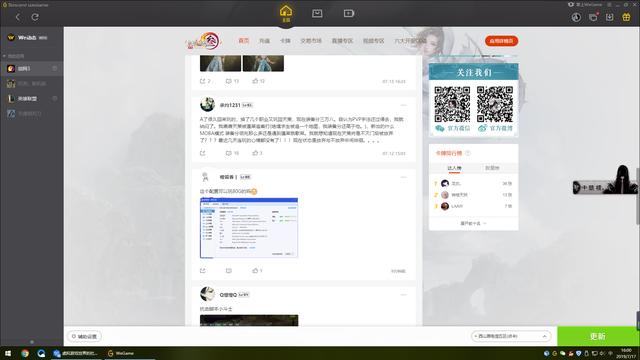Screen dimensions: 640x360
Task: Open the 首页 nav tab
Action: click(244, 41)
